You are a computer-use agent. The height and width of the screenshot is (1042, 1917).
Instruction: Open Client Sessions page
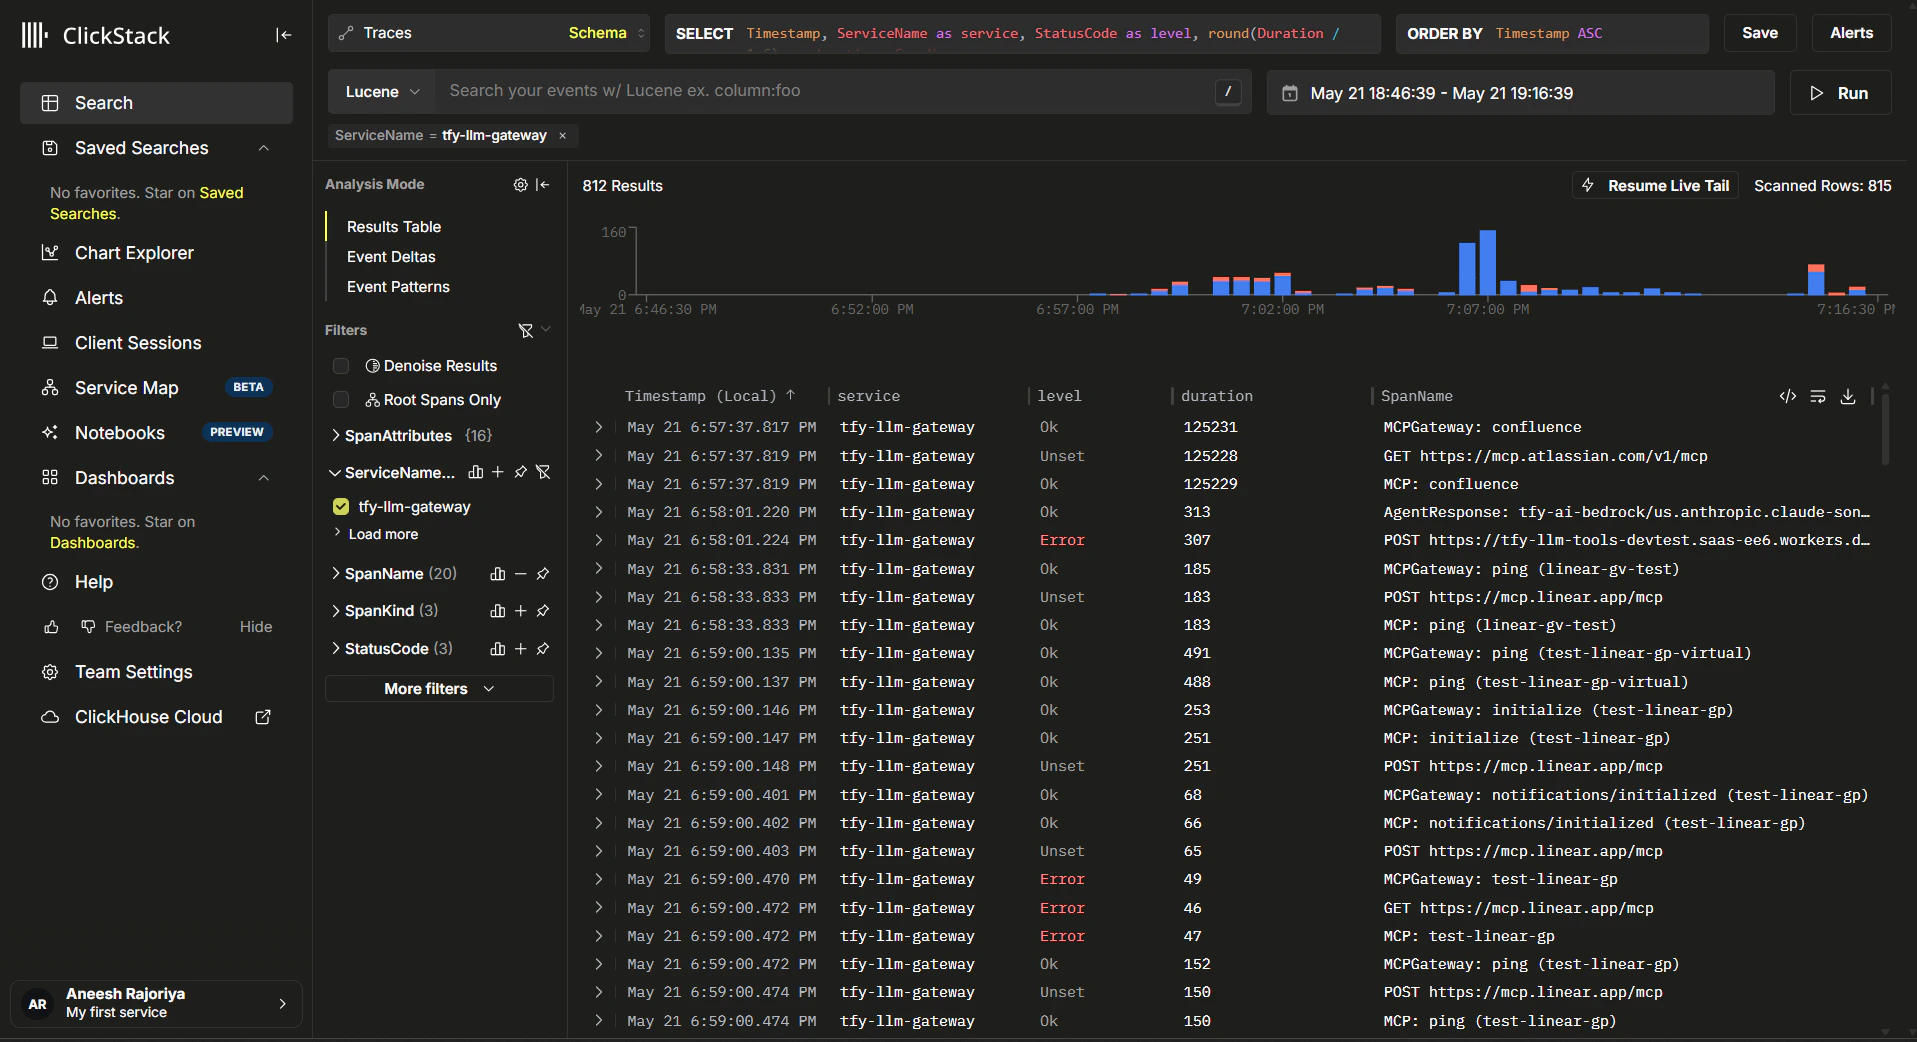click(x=138, y=343)
